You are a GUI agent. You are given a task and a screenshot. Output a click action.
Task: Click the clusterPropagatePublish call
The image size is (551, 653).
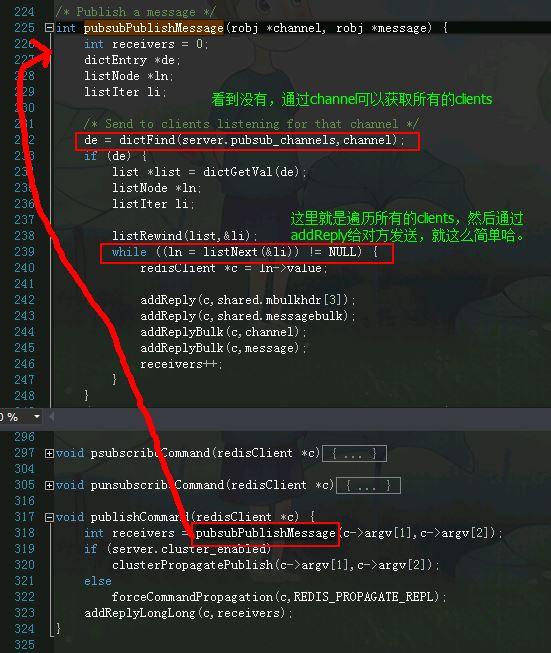pos(192,565)
